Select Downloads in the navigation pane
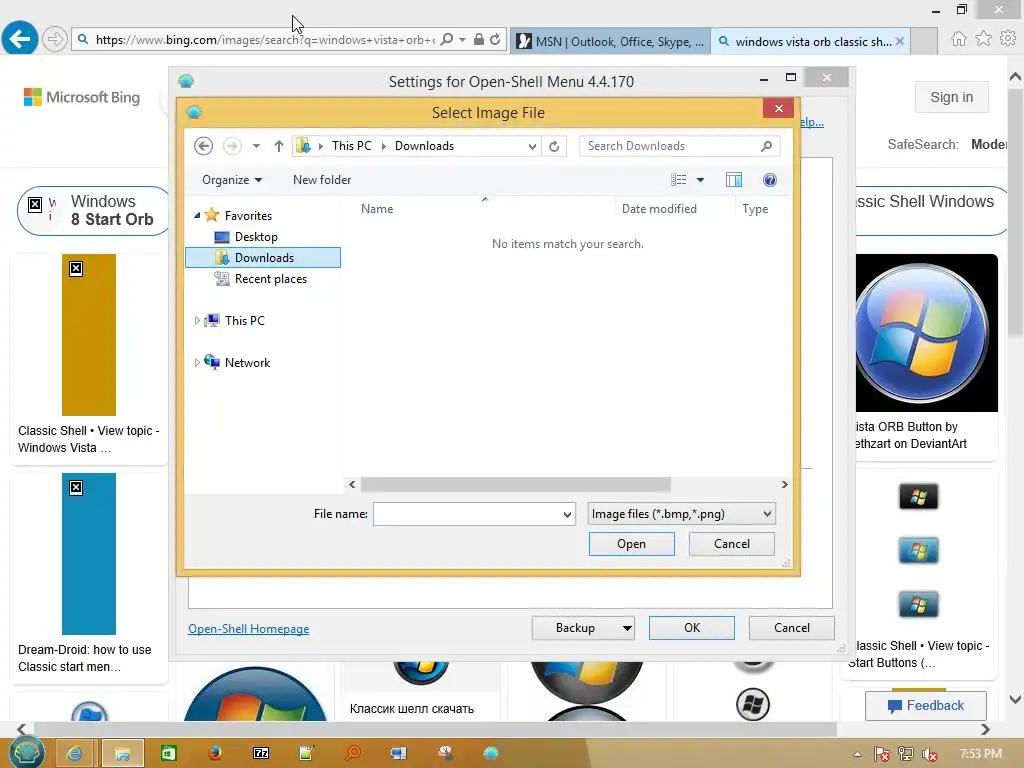The image size is (1024, 768). click(263, 257)
